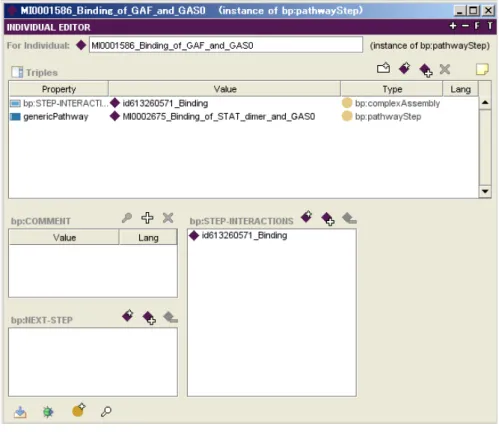Maximize the MI0001586 window
Image resolution: width=499 pixels, height=433 pixels.
coord(474,11)
